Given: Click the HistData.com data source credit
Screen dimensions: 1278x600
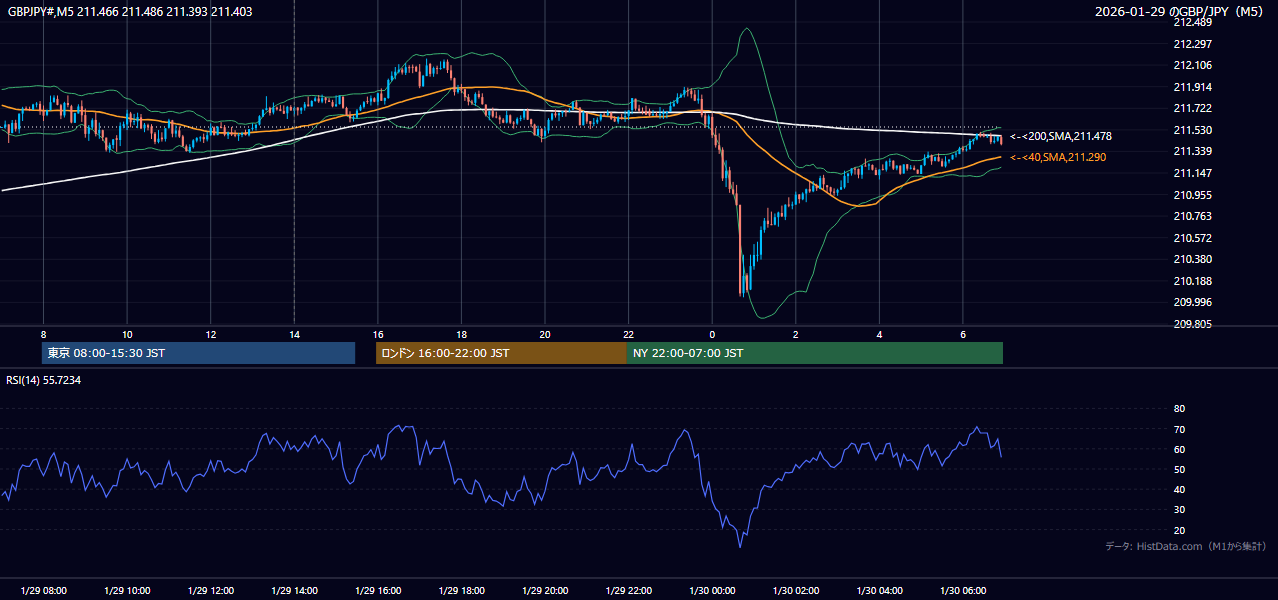Looking at the screenshot, I should 1185,546.
